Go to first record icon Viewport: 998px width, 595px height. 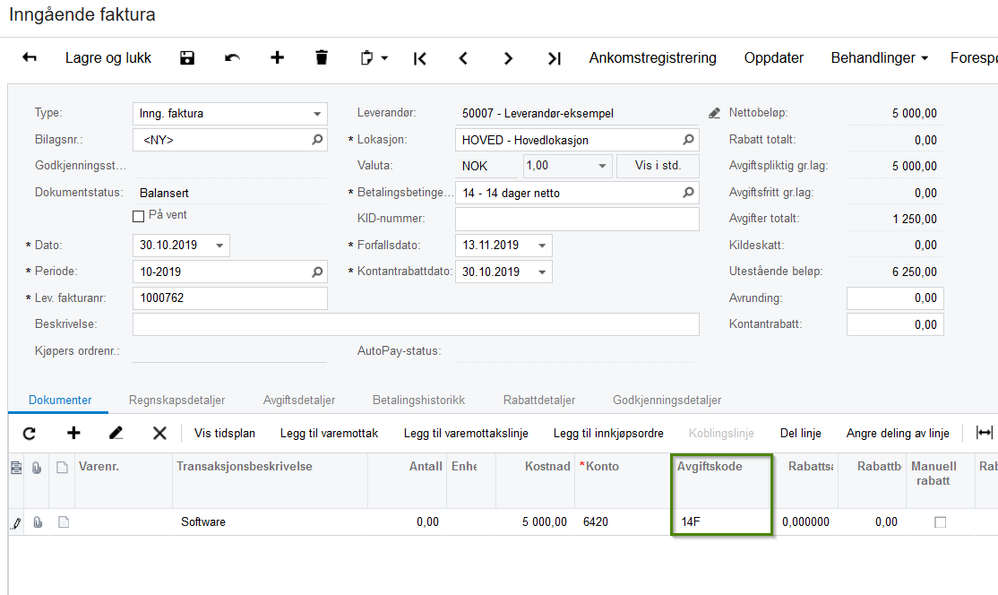pos(420,59)
